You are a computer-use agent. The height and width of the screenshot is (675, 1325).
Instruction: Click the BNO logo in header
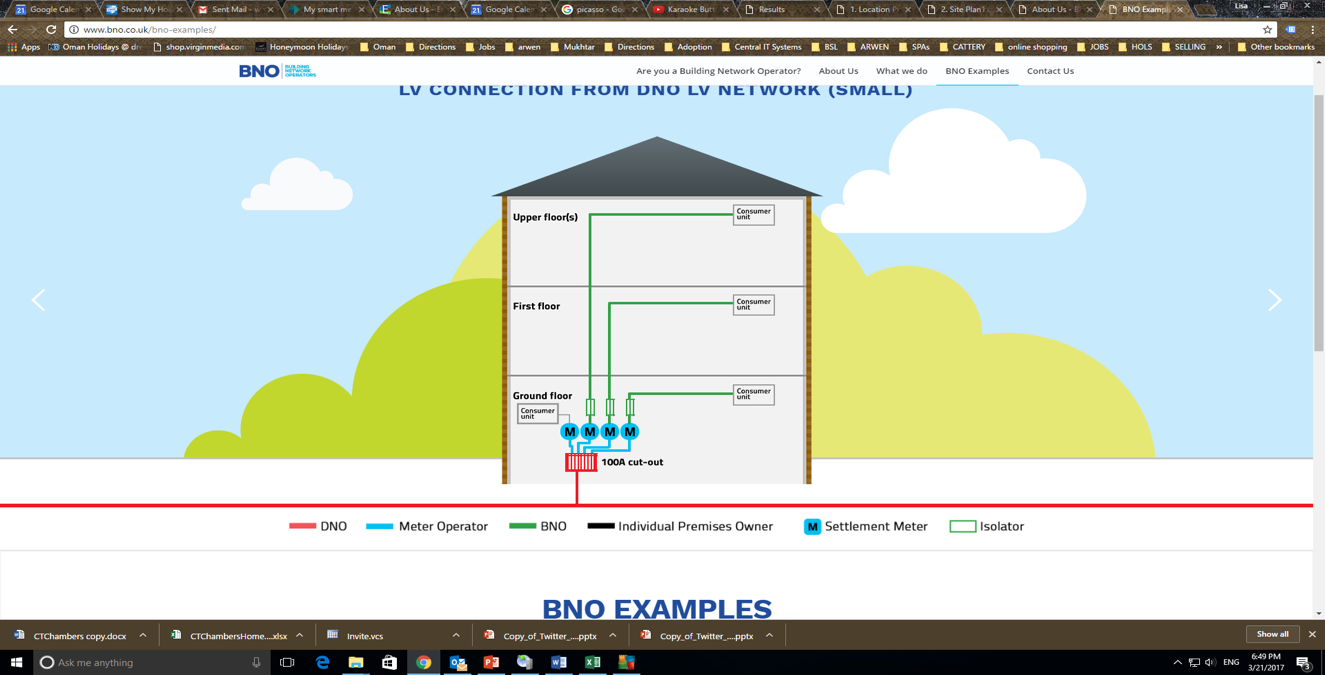tap(277, 71)
